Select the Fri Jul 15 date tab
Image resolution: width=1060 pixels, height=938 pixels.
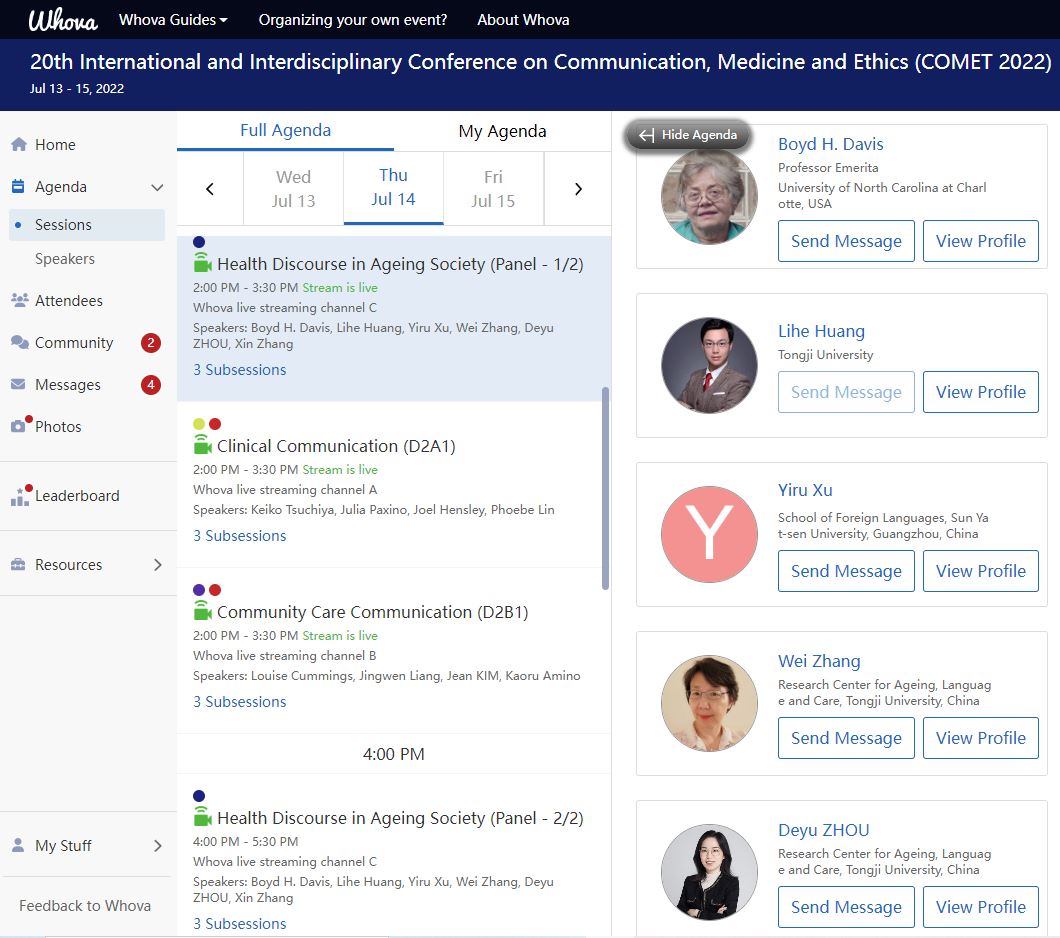click(x=493, y=188)
